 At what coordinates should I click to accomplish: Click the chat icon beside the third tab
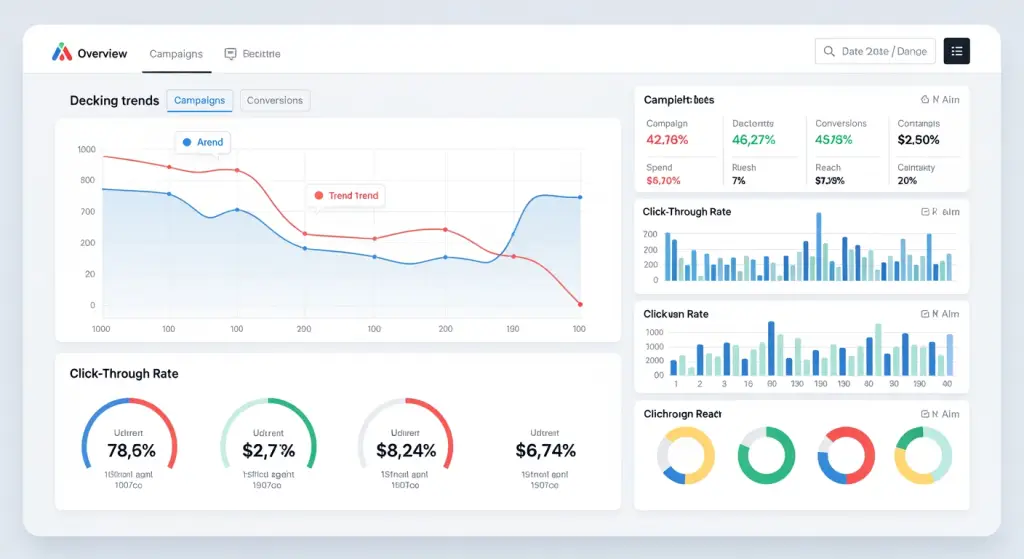(x=231, y=53)
